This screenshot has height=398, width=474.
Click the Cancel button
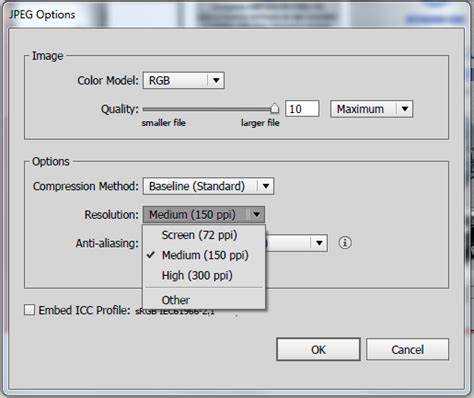click(407, 349)
